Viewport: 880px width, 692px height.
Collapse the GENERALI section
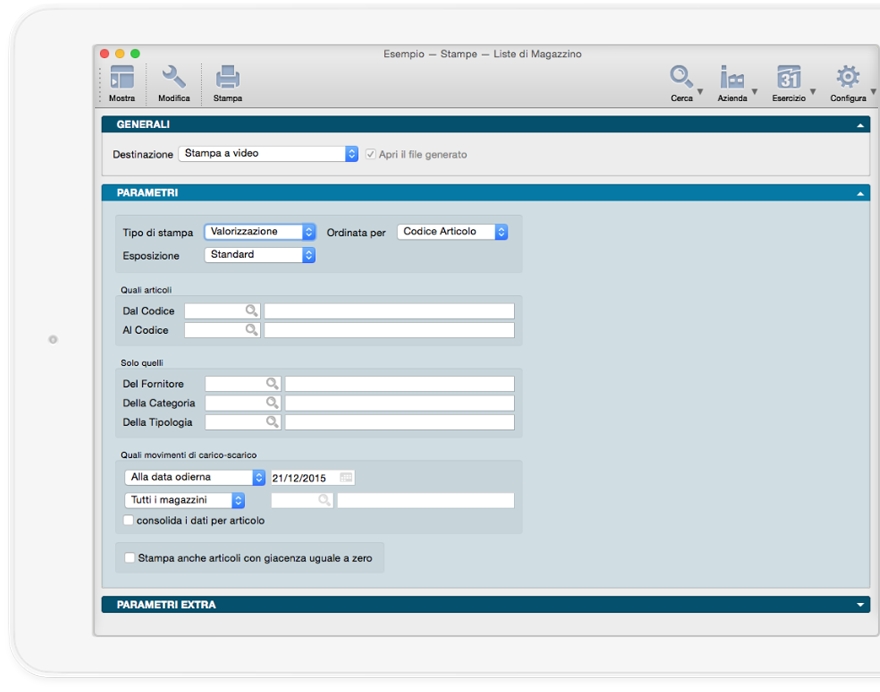coord(860,125)
